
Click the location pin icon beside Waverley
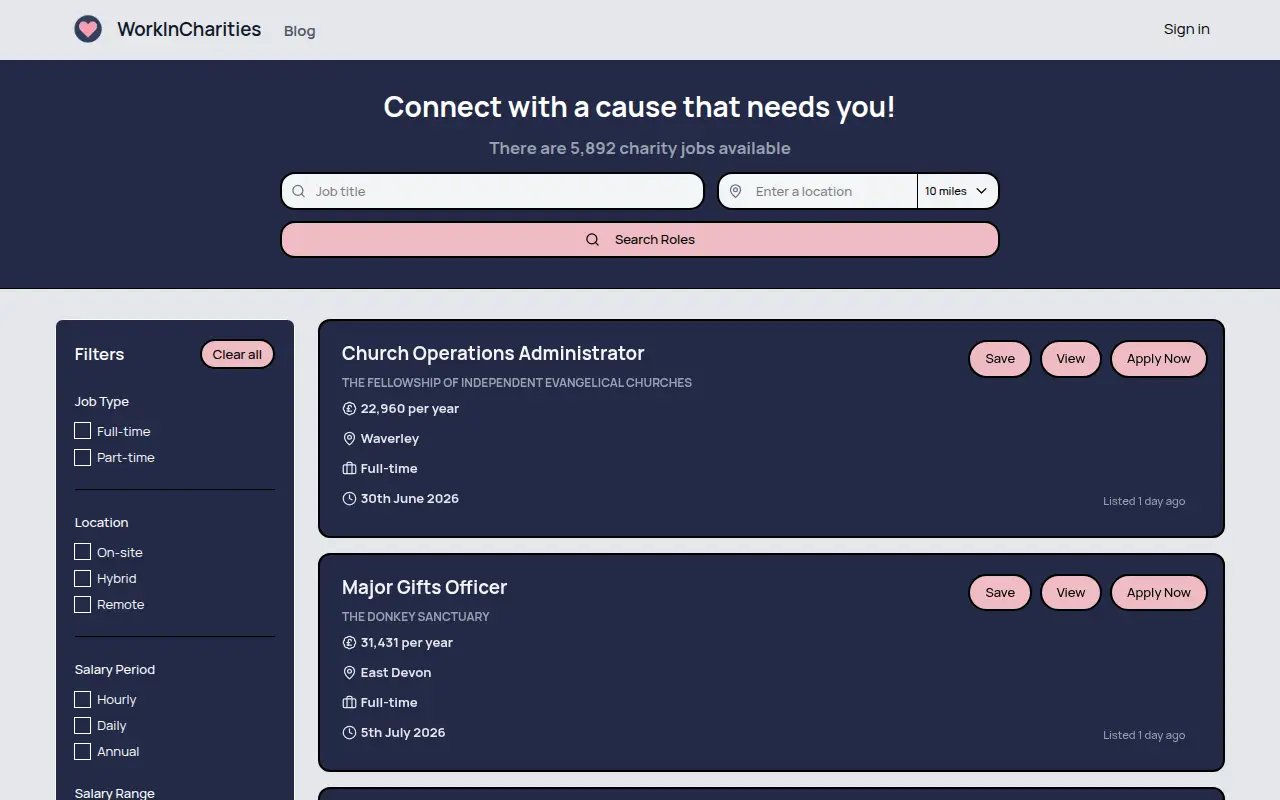[x=349, y=438]
